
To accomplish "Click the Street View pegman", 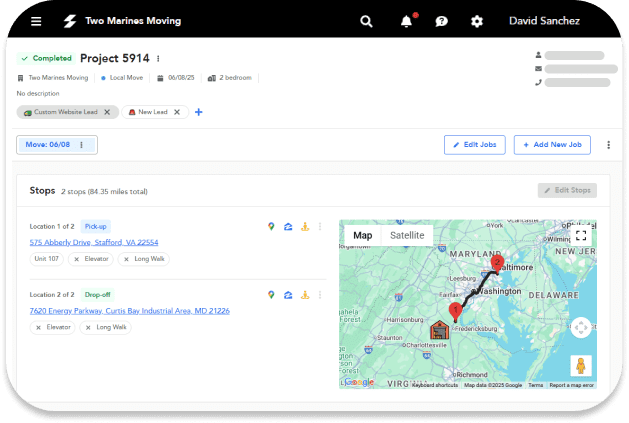I will [581, 366].
